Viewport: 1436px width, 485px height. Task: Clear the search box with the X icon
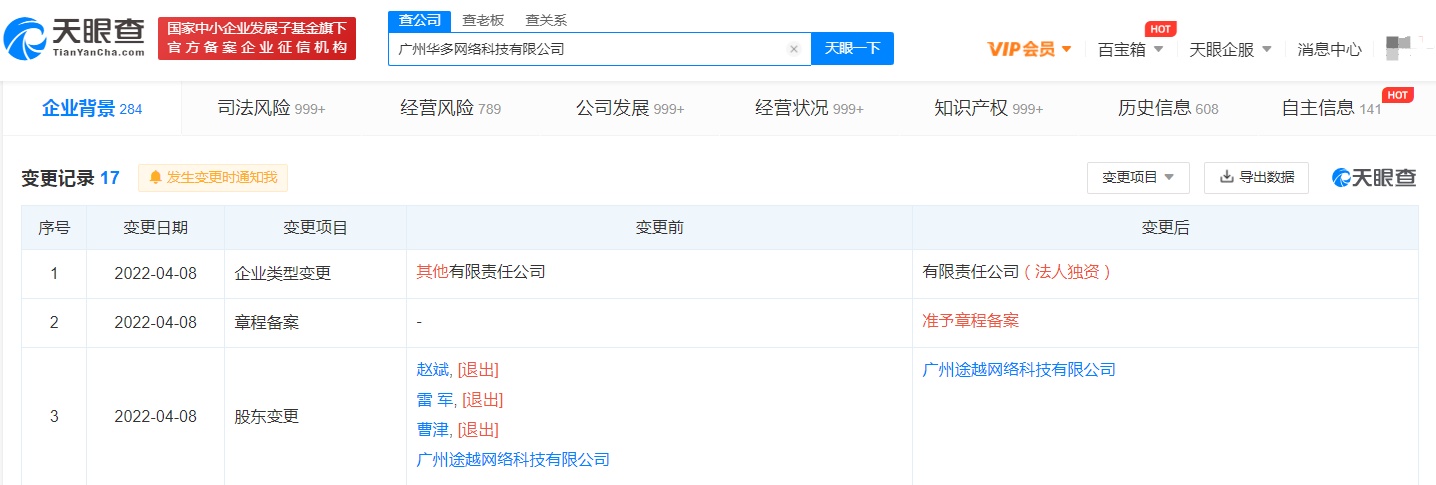point(794,49)
